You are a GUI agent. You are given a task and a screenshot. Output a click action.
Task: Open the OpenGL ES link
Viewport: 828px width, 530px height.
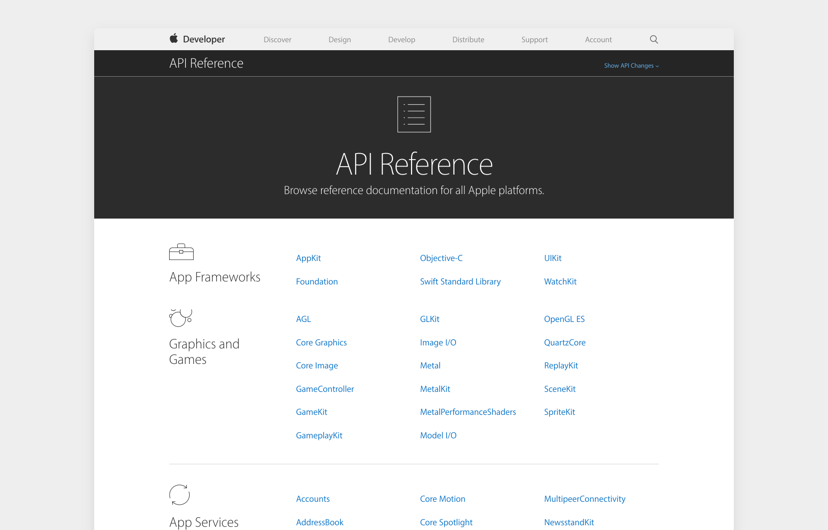(x=564, y=319)
